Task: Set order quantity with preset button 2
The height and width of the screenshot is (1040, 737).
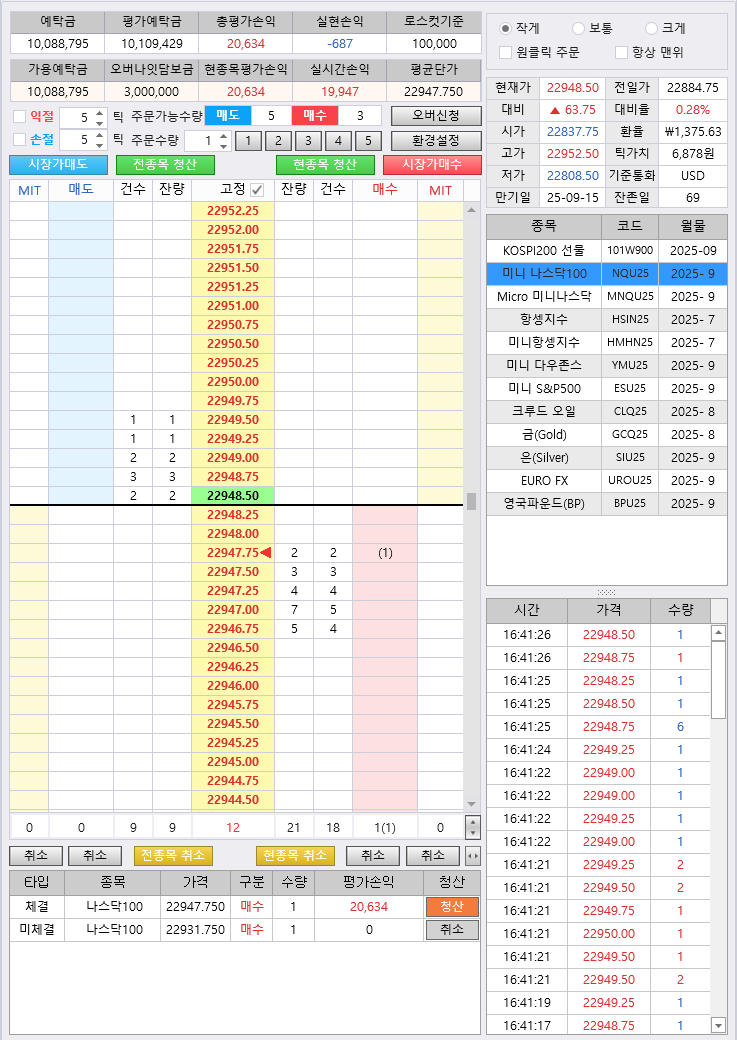Action: tap(278, 141)
